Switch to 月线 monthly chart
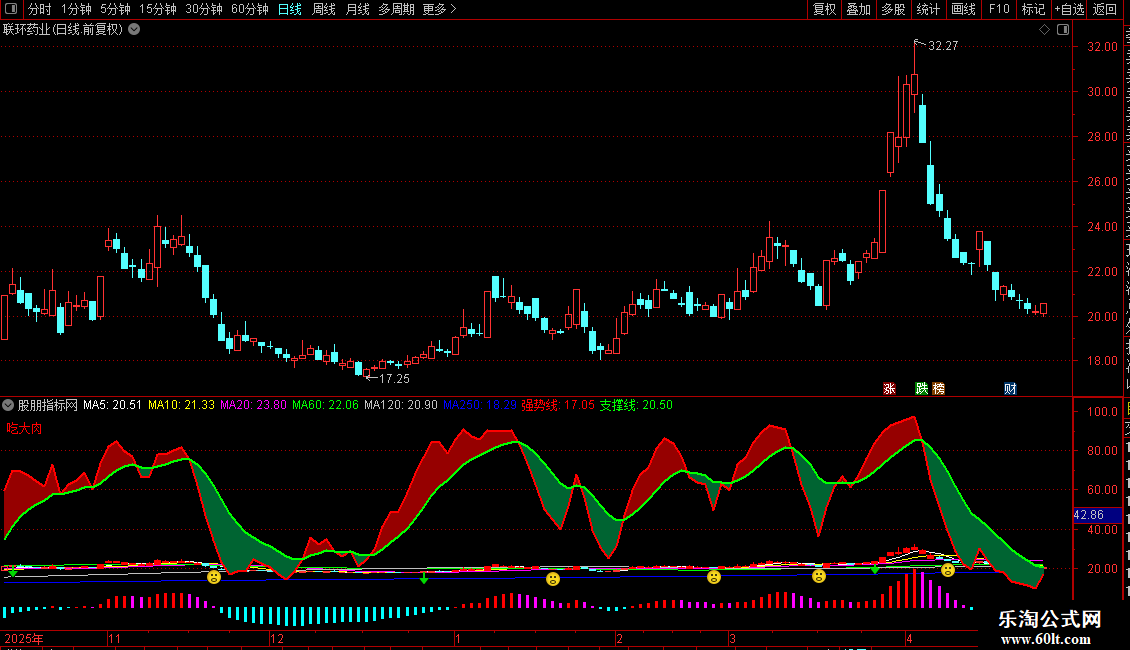Screen dimensions: 1130x650 357,9
